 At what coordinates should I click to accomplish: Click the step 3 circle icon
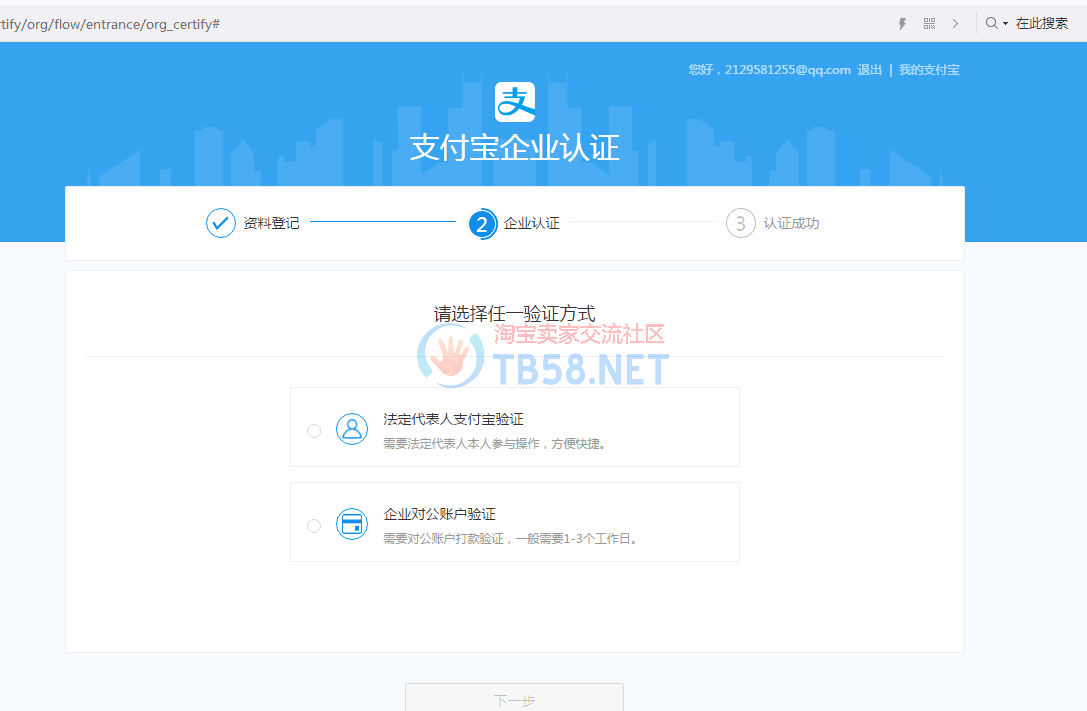tap(740, 223)
